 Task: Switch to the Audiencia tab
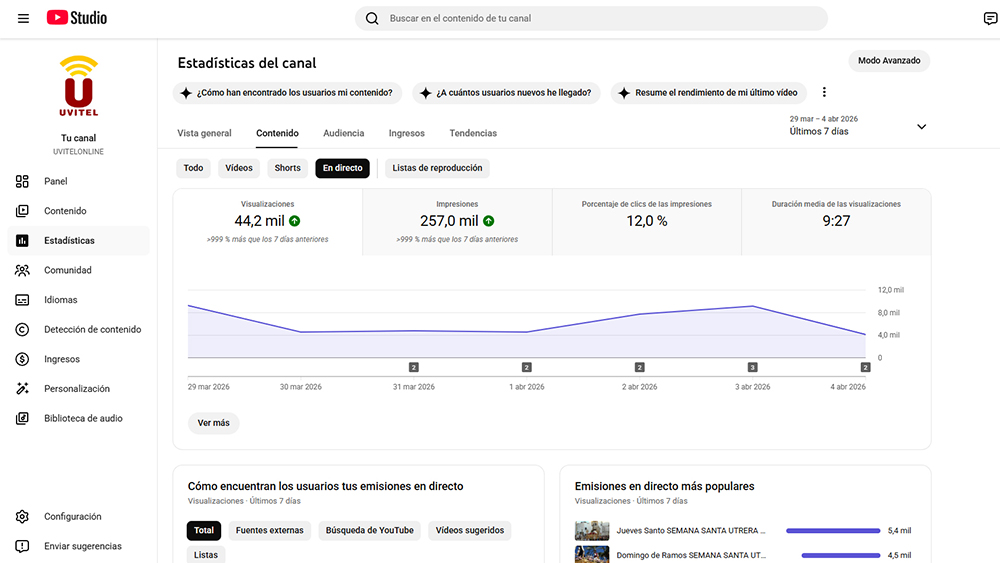pos(343,133)
